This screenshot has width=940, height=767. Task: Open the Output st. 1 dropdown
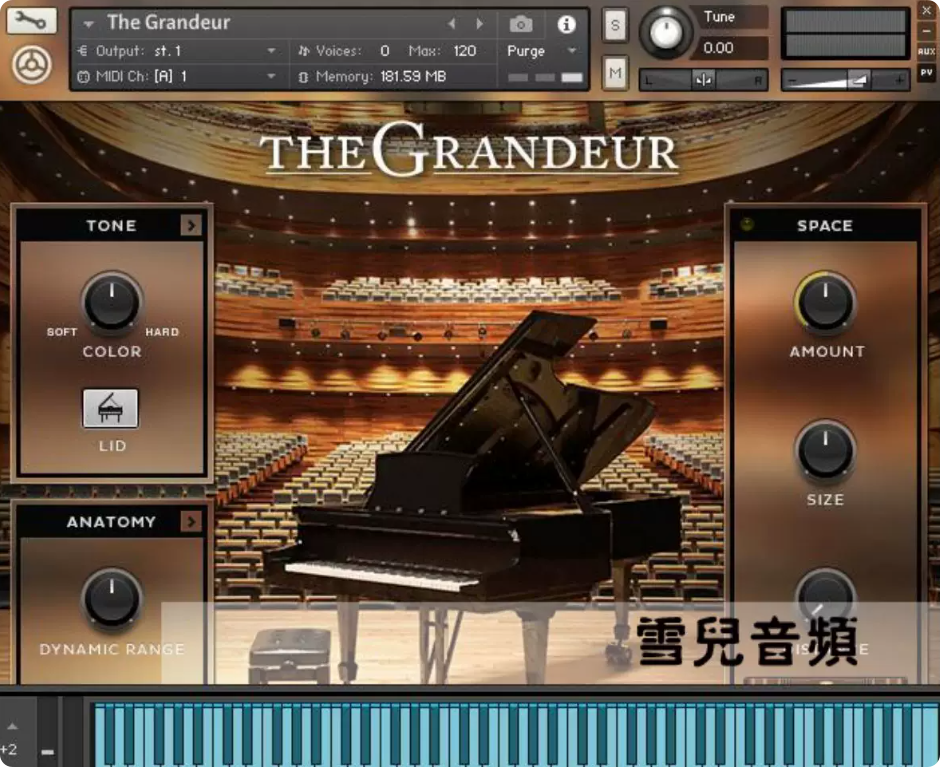pyautogui.click(x=271, y=51)
